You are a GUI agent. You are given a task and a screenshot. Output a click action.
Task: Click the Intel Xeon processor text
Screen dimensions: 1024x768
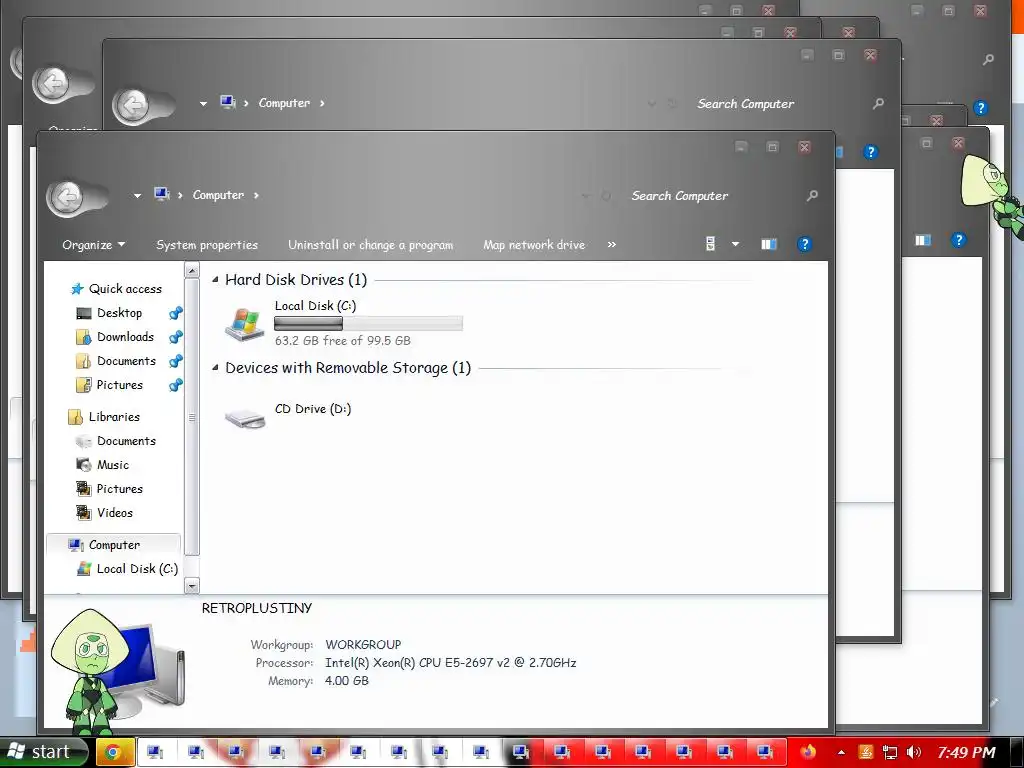[x=451, y=663]
